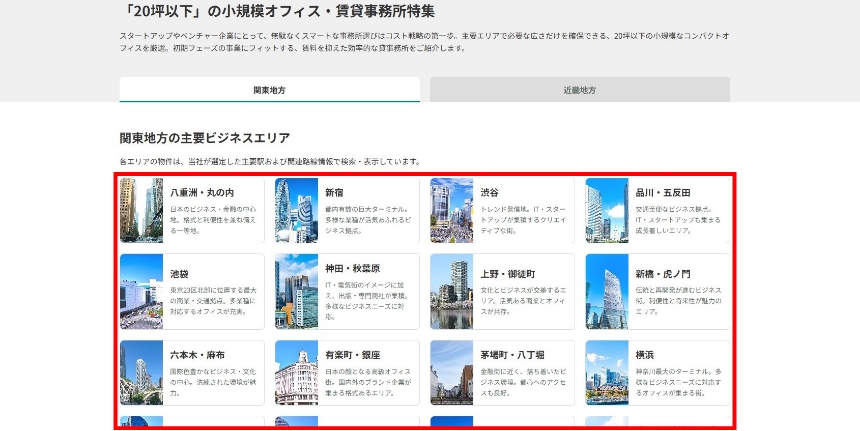Click the 六本木・麻布 area title
This screenshot has width=860, height=431.
[x=197, y=355]
